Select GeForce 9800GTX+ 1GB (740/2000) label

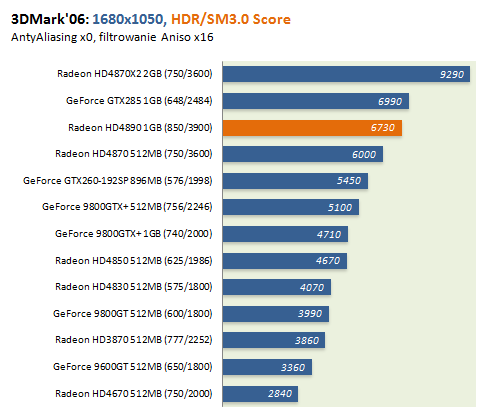tap(134, 234)
